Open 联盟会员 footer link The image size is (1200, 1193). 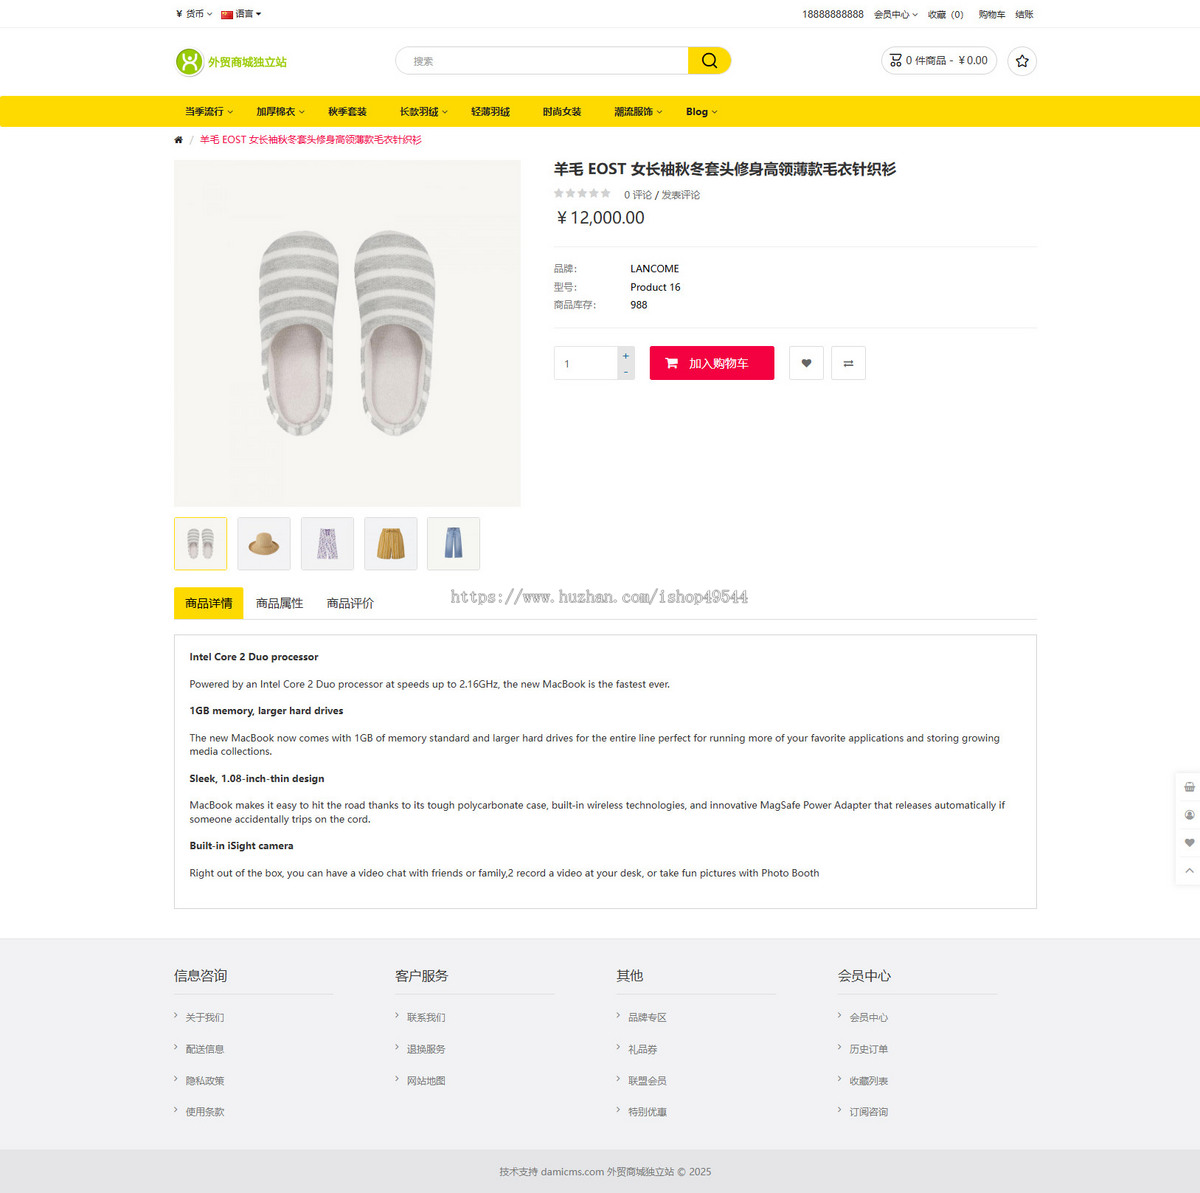pos(647,1081)
